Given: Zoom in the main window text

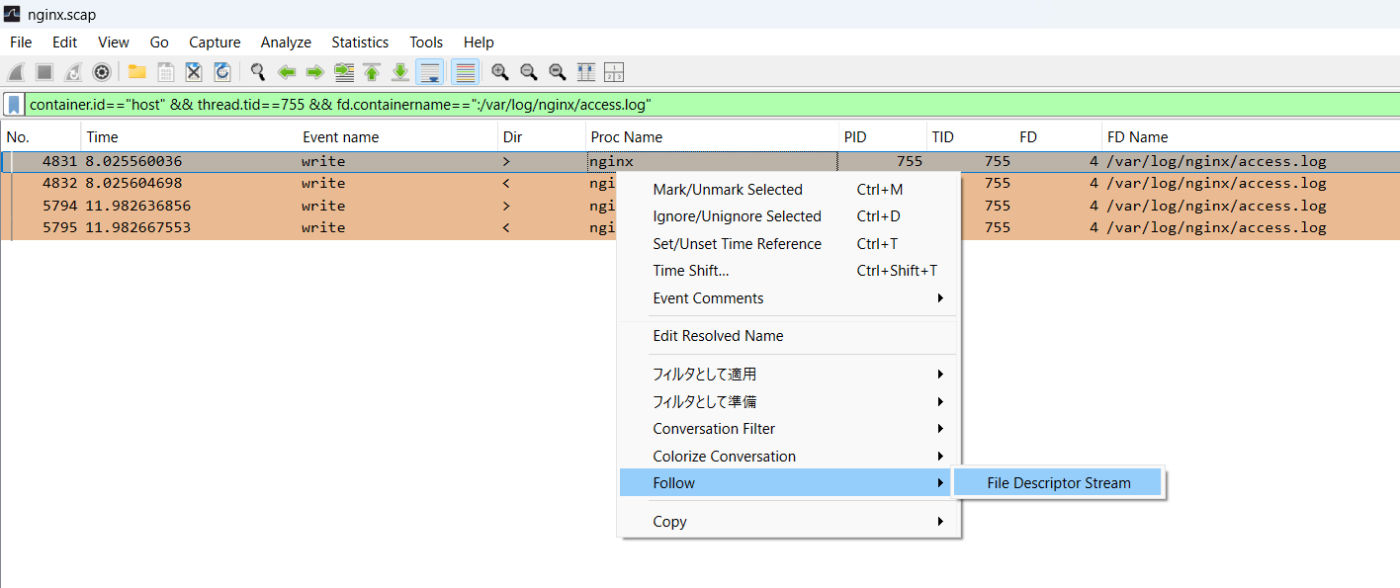Looking at the screenshot, I should click(x=500, y=72).
